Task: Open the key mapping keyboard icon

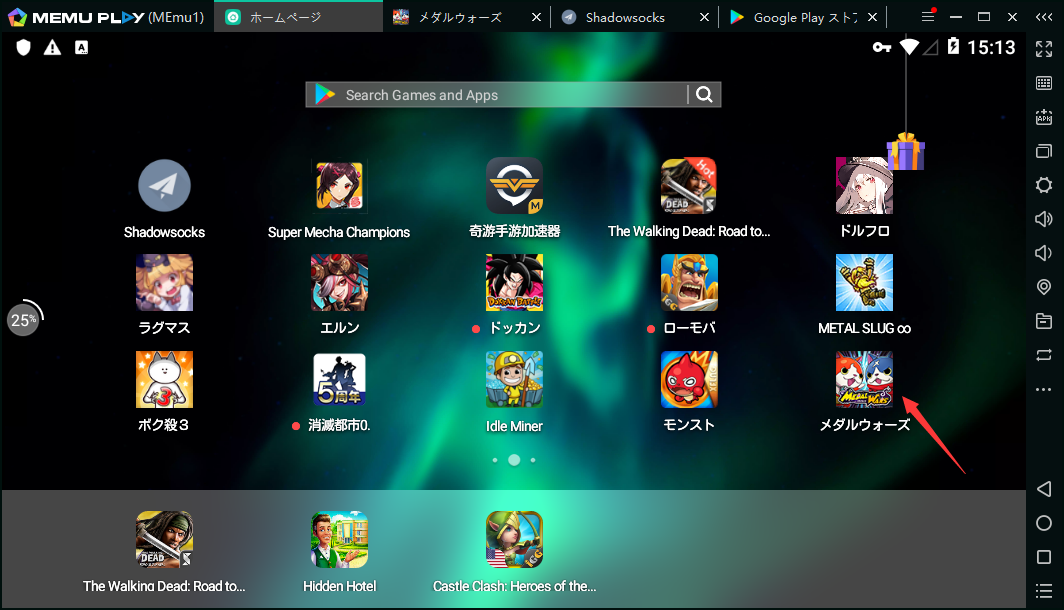Action: click(x=1044, y=83)
